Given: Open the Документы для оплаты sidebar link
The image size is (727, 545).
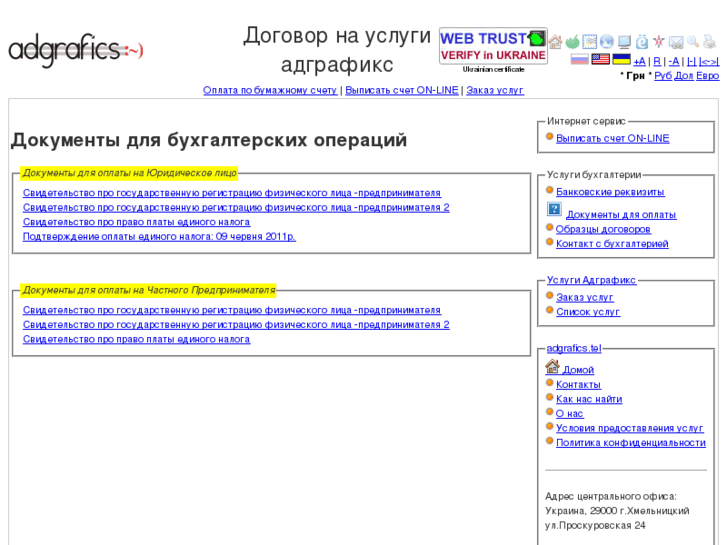Looking at the screenshot, I should (x=621, y=215).
